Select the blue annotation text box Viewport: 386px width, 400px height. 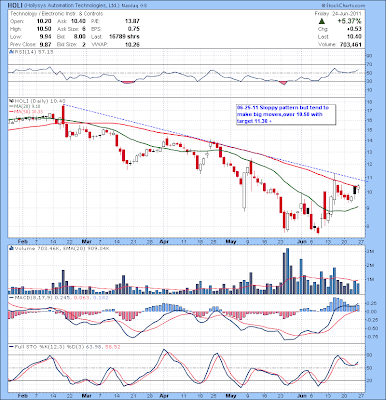[x=286, y=115]
